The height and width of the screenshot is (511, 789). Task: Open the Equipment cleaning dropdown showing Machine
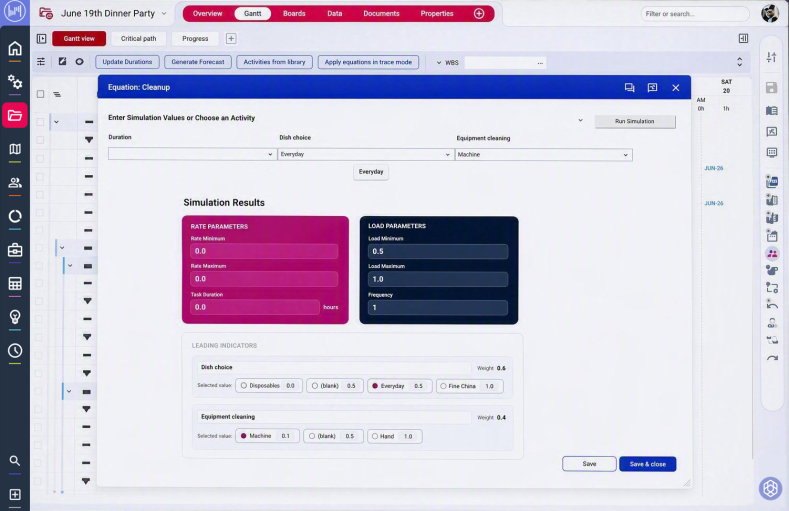(543, 154)
